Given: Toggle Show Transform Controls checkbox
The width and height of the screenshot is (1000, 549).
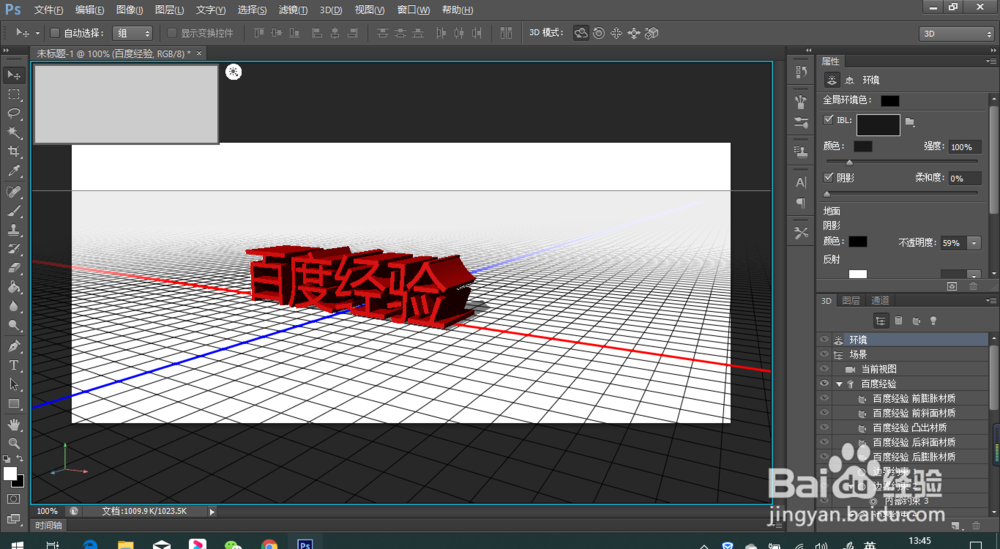Looking at the screenshot, I should [172, 33].
